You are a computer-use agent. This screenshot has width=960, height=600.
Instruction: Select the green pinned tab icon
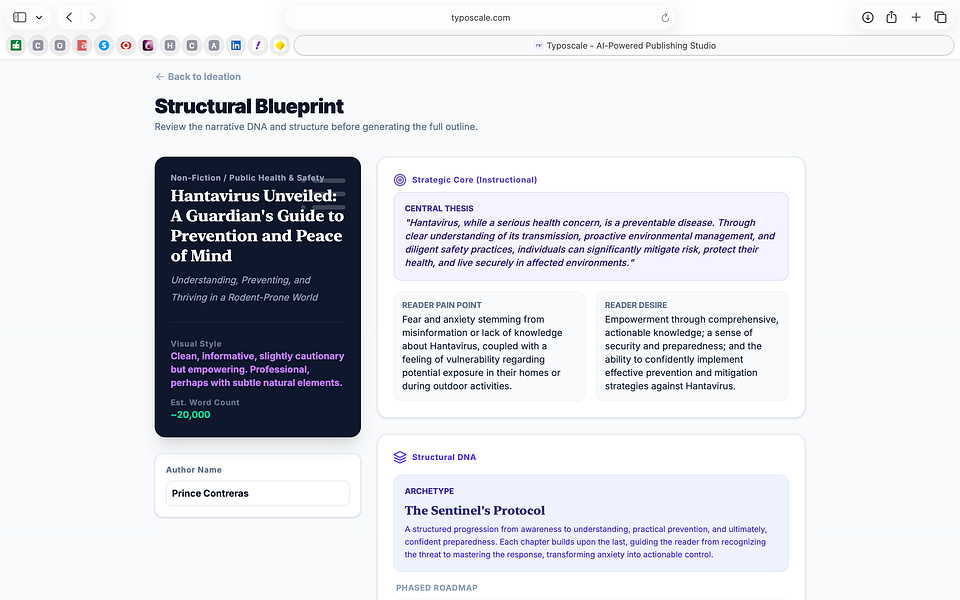(16, 45)
